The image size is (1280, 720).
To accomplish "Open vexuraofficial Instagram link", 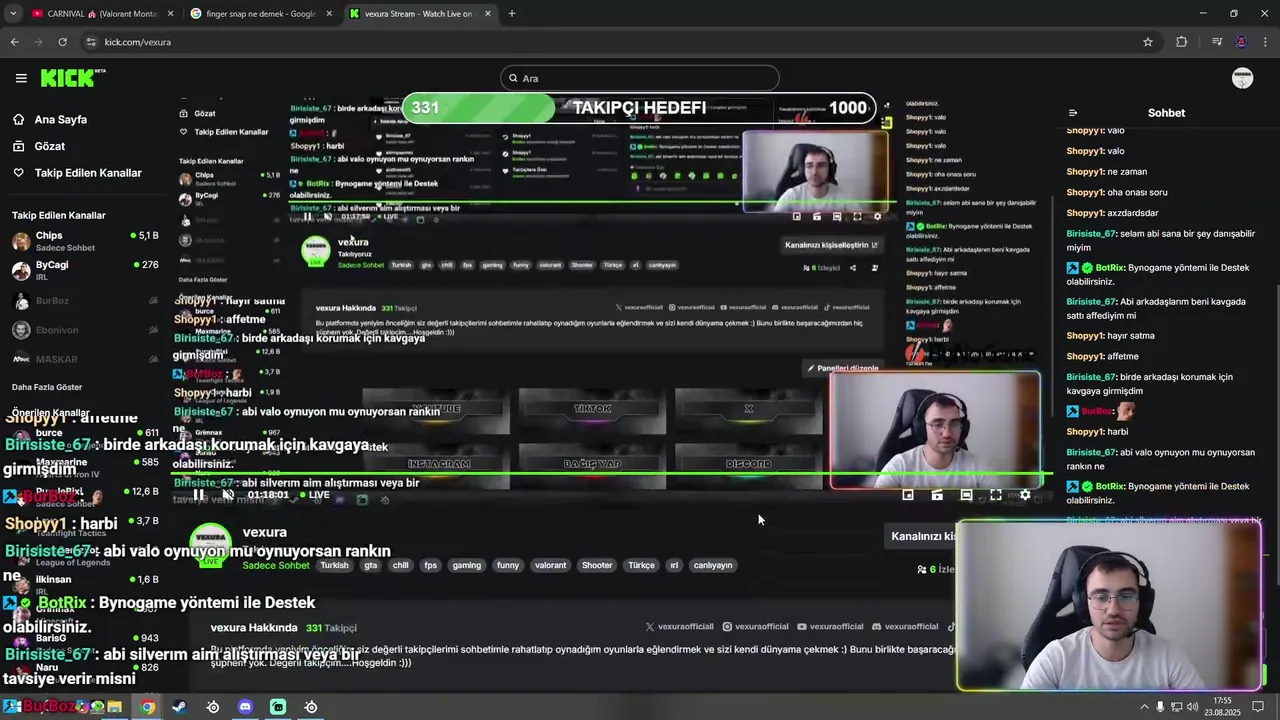I will 755,627.
